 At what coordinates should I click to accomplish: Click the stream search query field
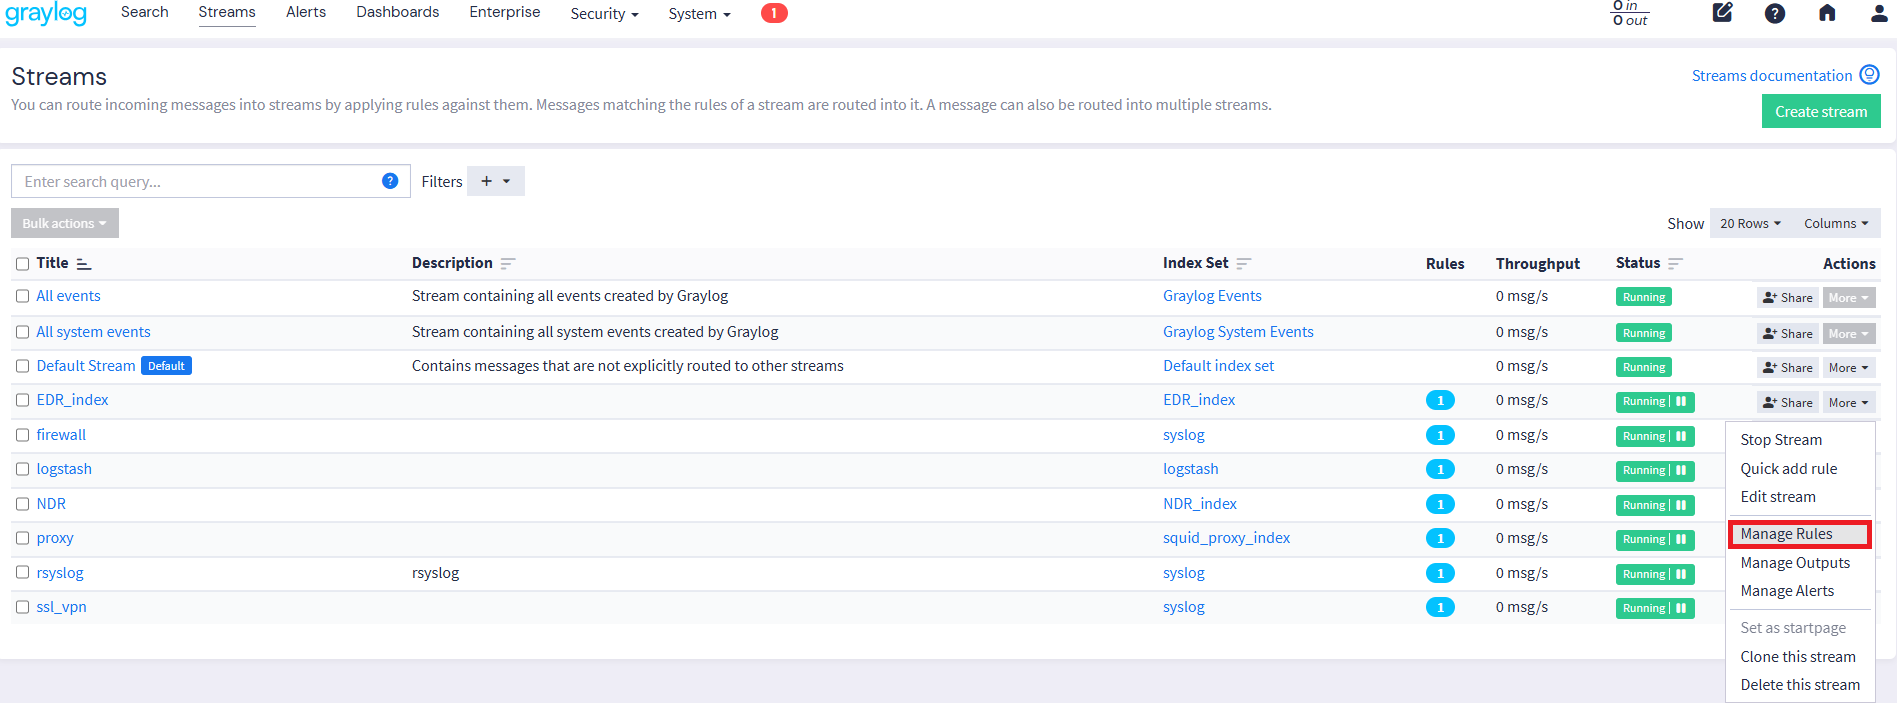[195, 181]
